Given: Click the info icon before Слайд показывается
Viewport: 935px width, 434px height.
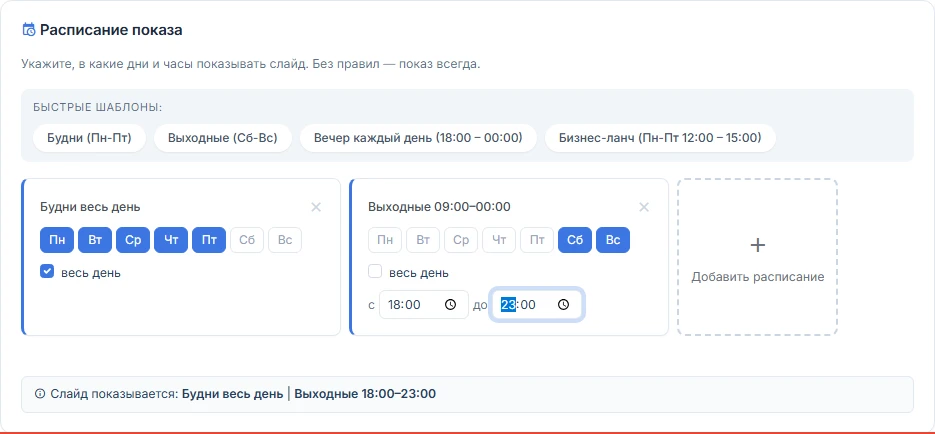Looking at the screenshot, I should pos(40,393).
